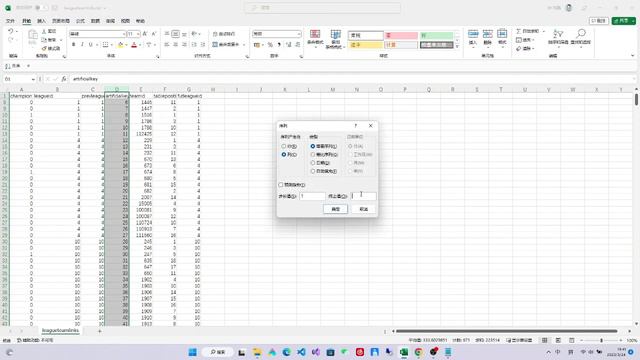This screenshot has height=360, width=640.
Task: Open the number format dropdown
Action: click(299, 34)
